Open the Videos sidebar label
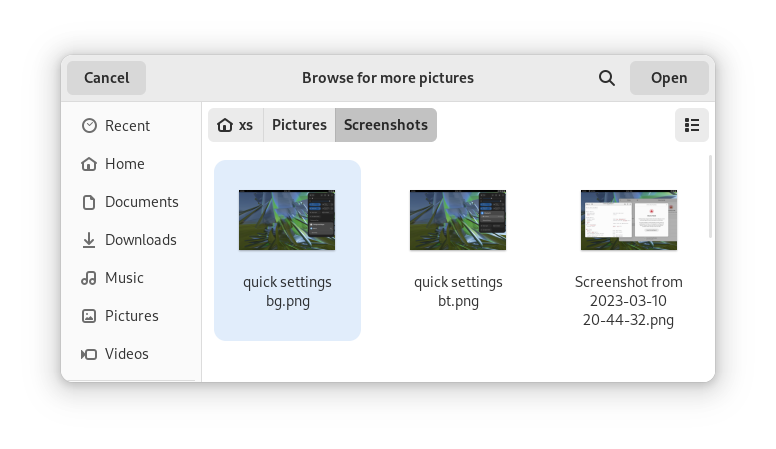776x449 pixels. 127,354
